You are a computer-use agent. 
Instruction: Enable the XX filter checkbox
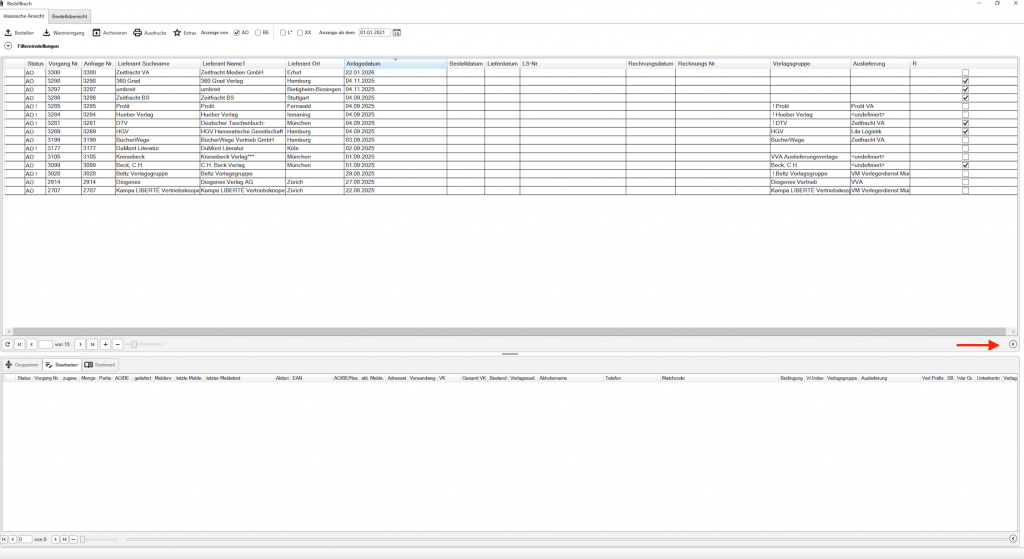[300, 33]
